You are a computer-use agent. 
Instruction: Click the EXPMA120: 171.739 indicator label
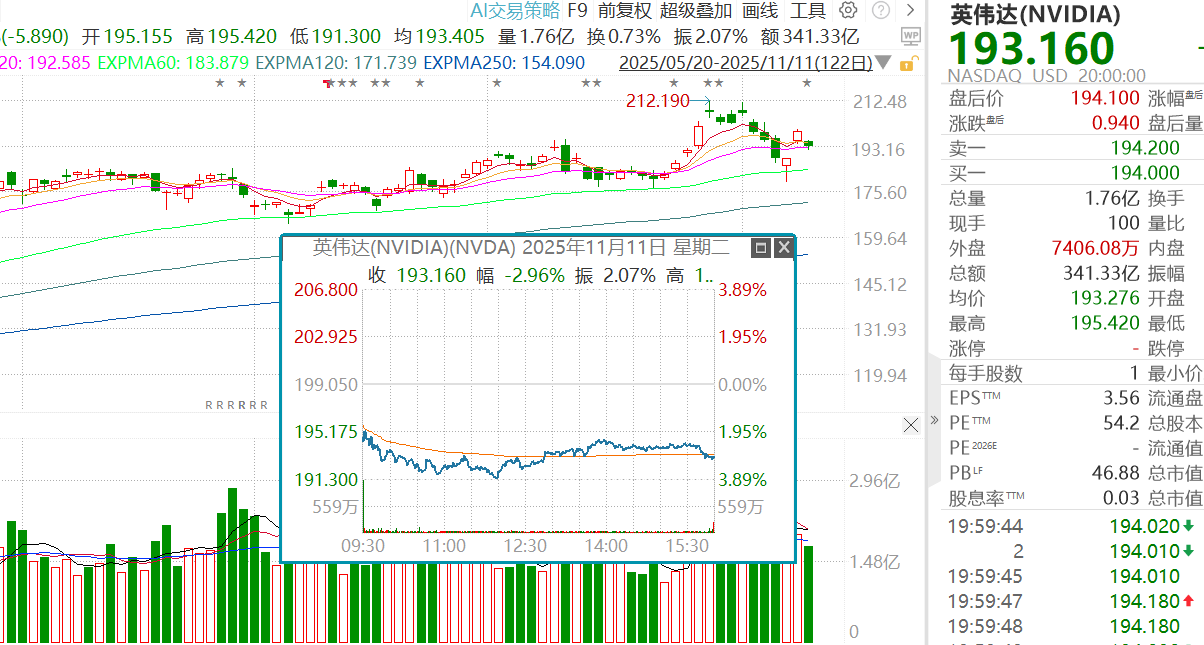(x=336, y=63)
